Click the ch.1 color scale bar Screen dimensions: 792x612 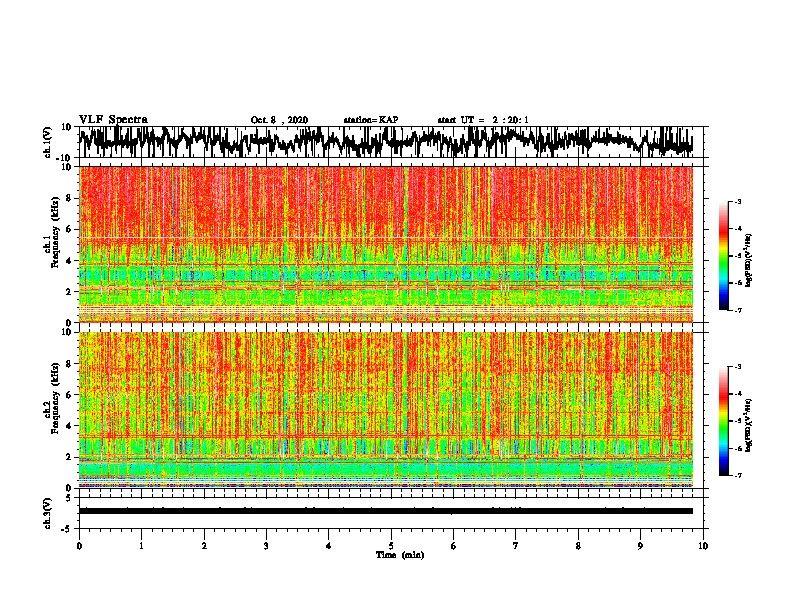coord(724,256)
